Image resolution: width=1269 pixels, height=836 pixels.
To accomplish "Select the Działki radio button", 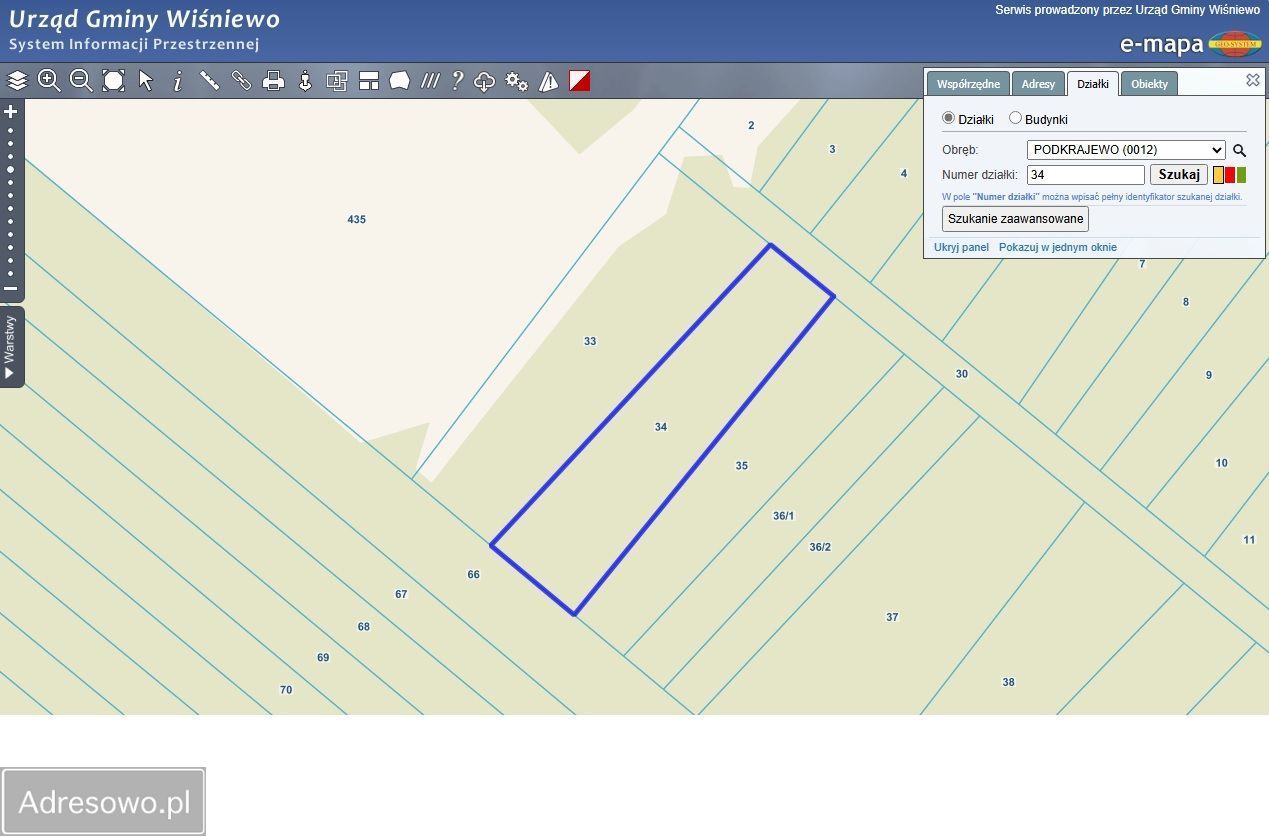I will pyautogui.click(x=949, y=118).
